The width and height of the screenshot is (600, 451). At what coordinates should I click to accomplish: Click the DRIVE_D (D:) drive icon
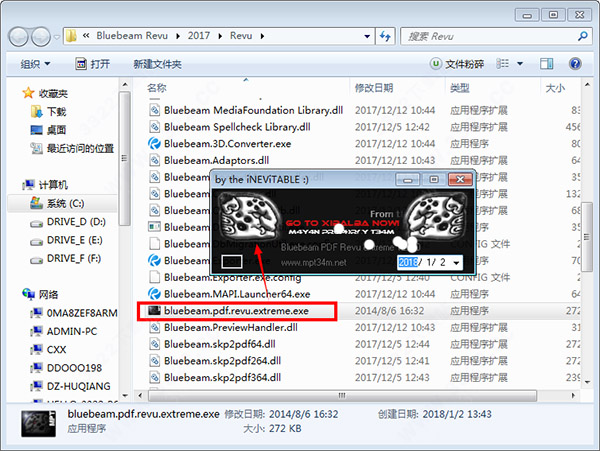[x=37, y=223]
